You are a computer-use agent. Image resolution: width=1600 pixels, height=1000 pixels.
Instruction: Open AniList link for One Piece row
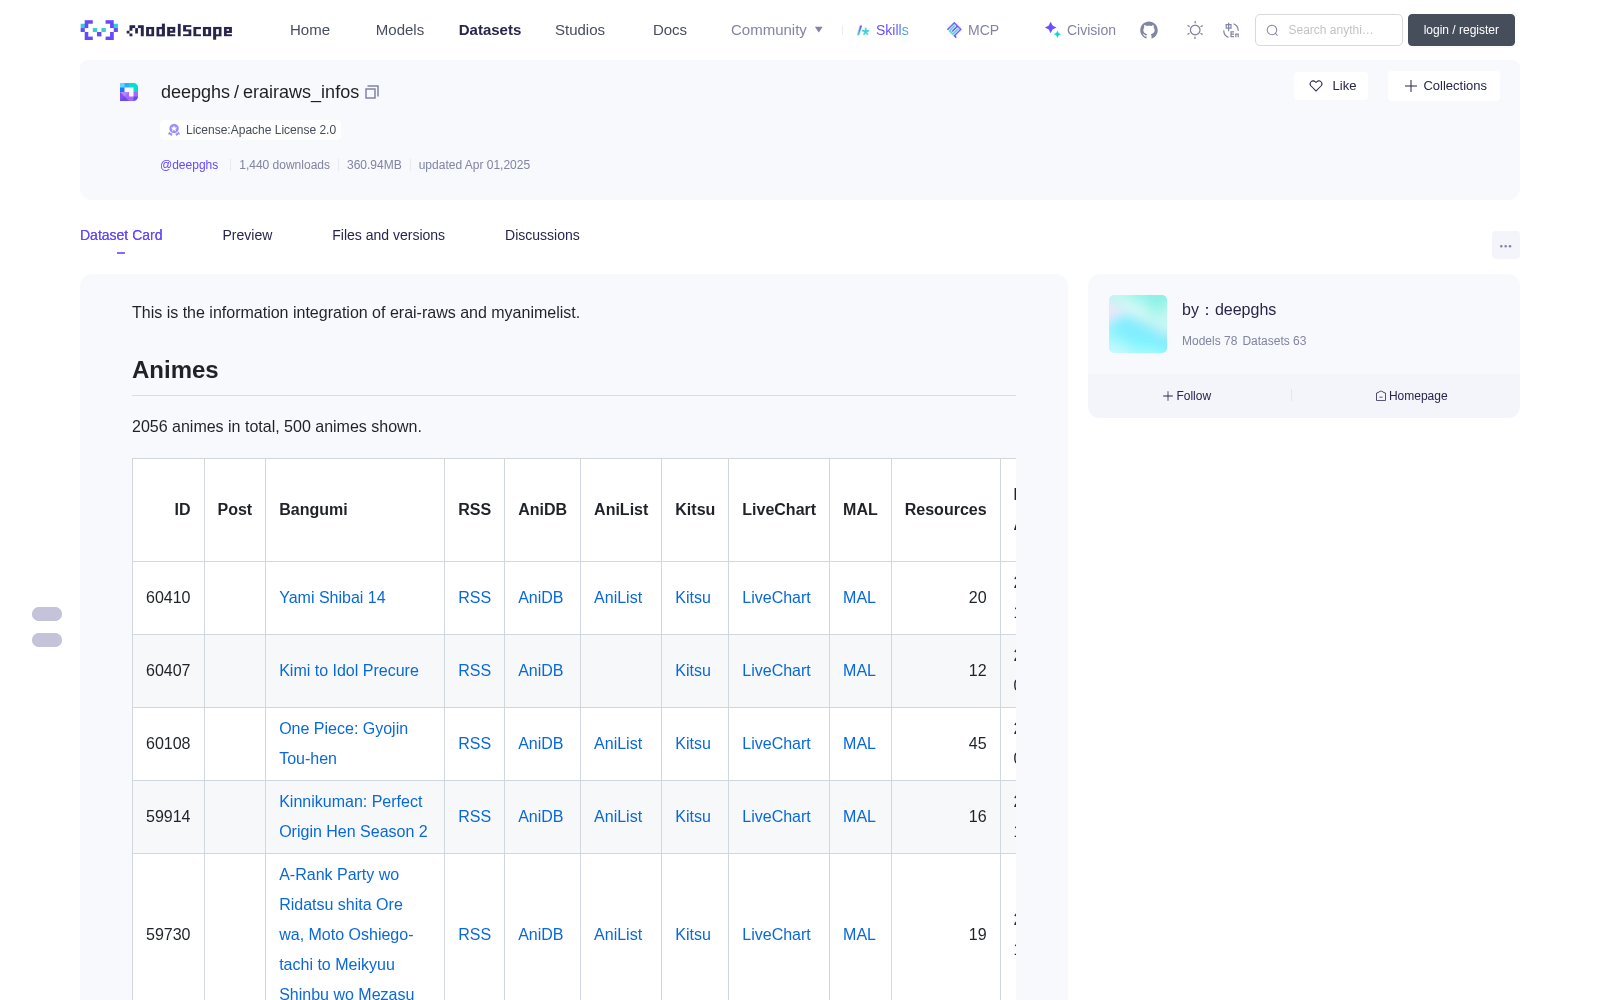618,743
